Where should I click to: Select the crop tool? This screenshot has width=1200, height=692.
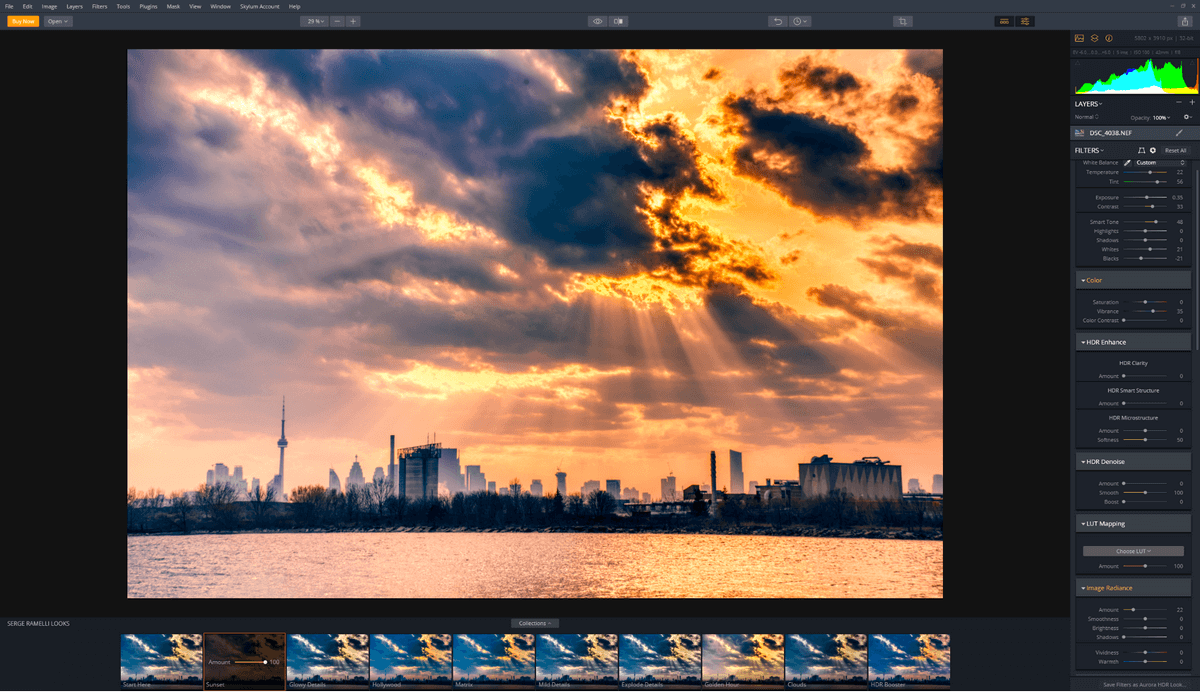pos(903,21)
